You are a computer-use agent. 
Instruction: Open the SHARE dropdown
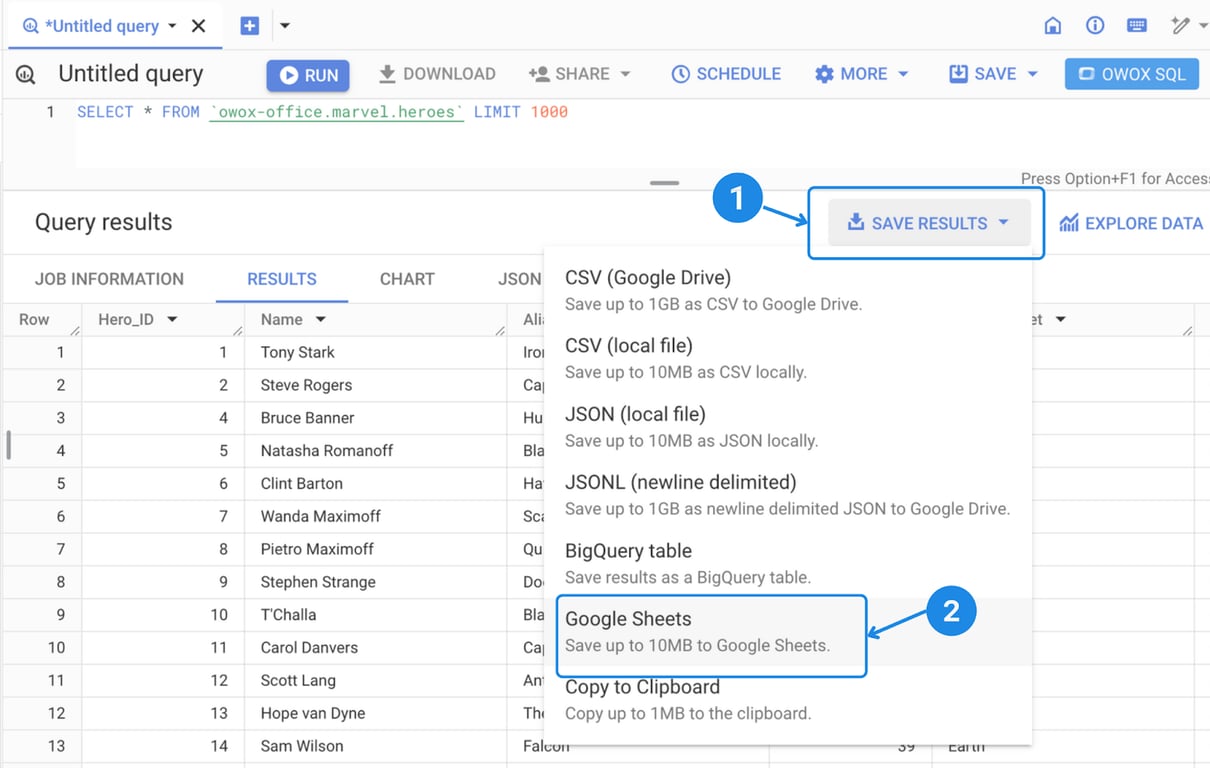click(580, 74)
